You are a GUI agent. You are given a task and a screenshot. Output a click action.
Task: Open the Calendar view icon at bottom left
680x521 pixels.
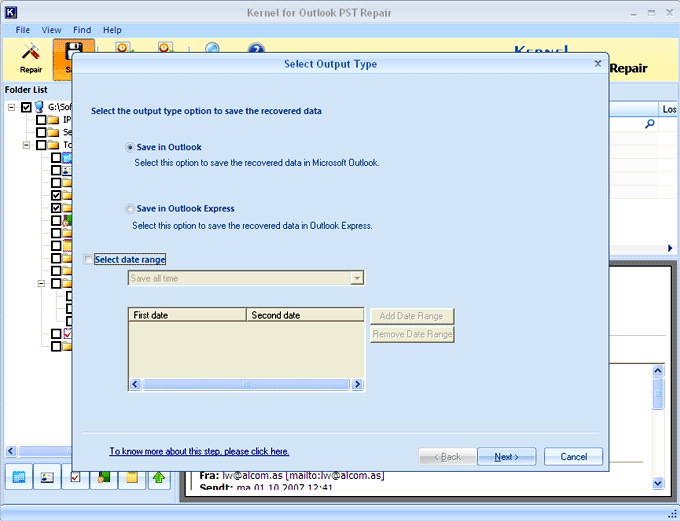19,477
